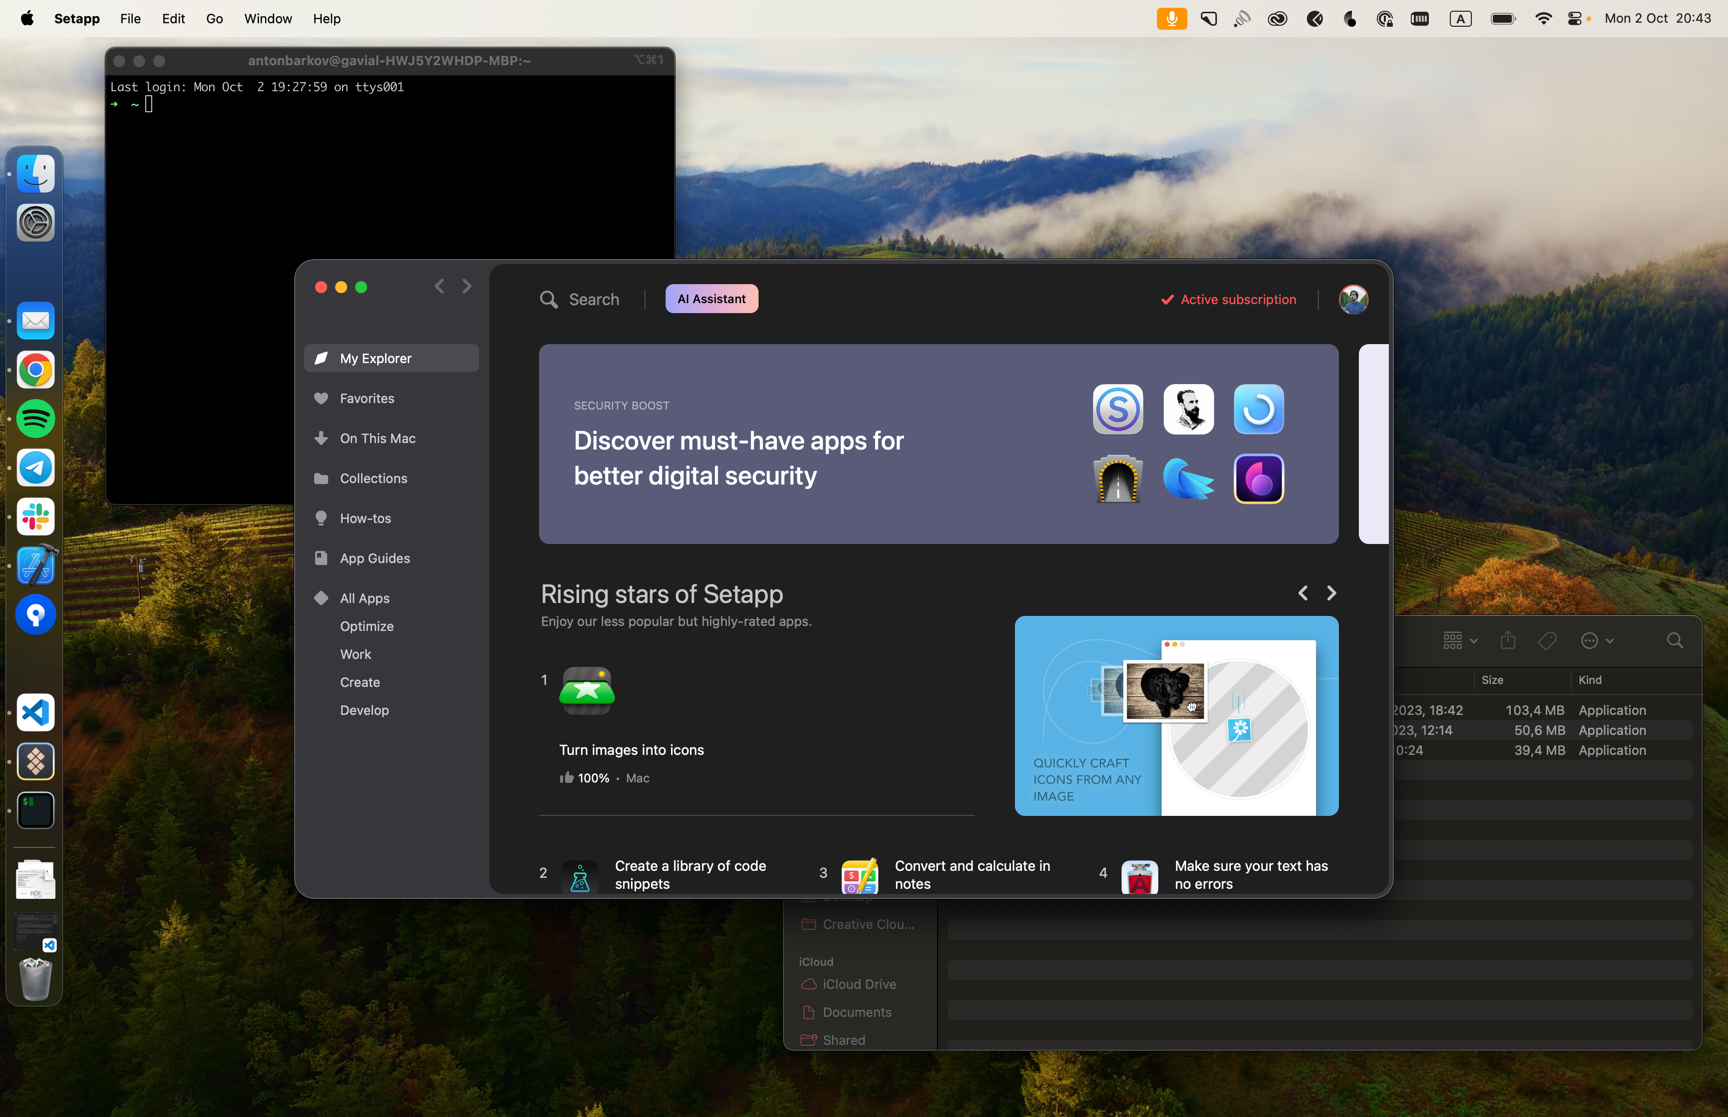Open Finder action menu dropdown
The height and width of the screenshot is (1117, 1728).
(x=1597, y=641)
